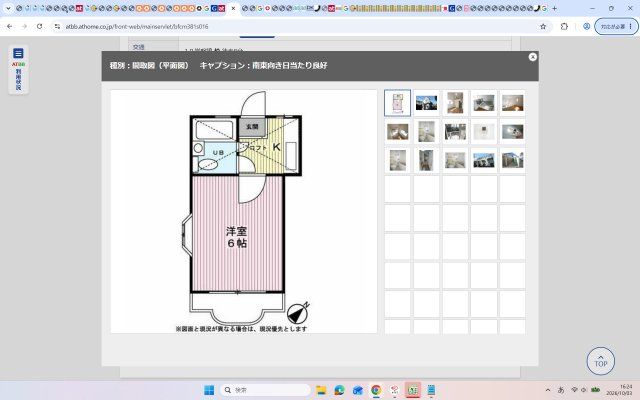Open the Outlook mail app on taskbar
This screenshot has width=640, height=400.
click(358, 390)
